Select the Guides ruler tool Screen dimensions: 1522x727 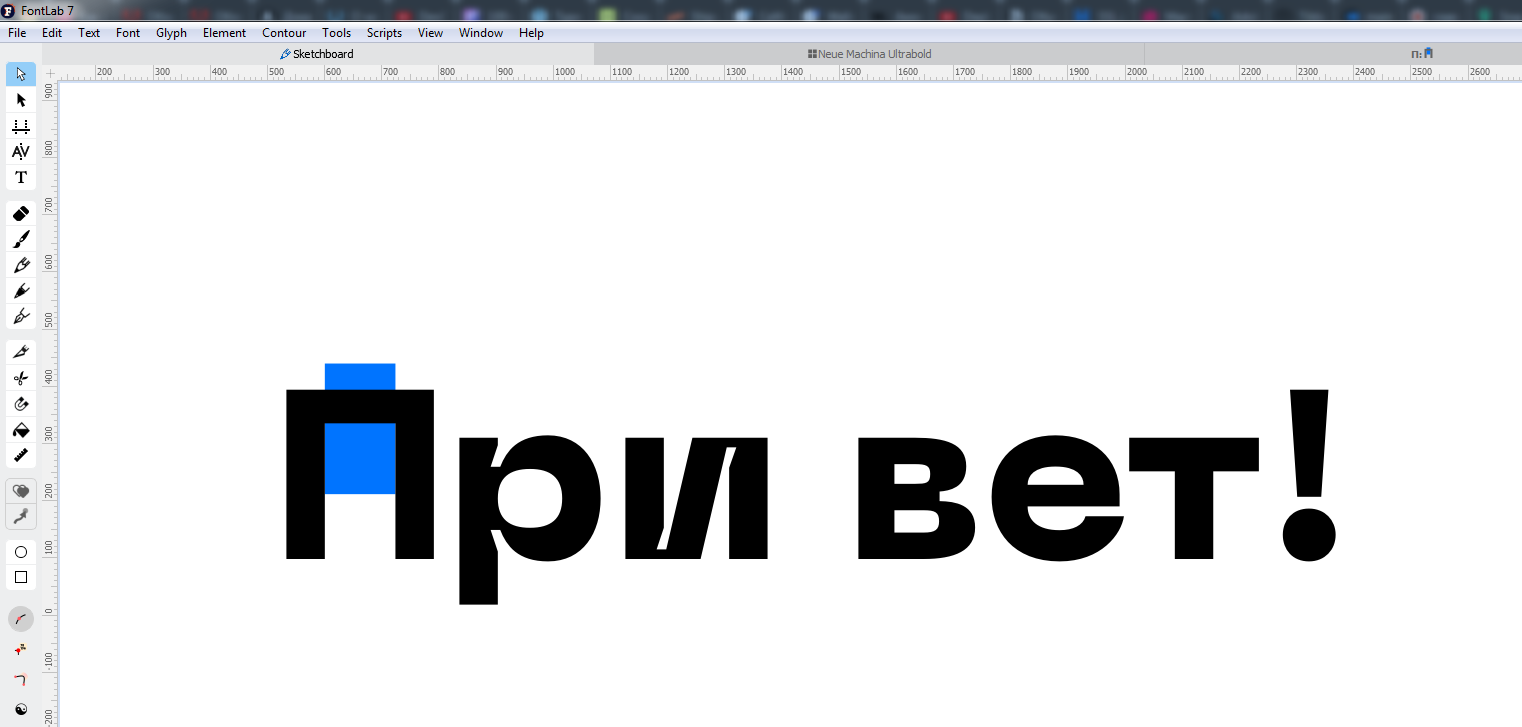[x=21, y=455]
